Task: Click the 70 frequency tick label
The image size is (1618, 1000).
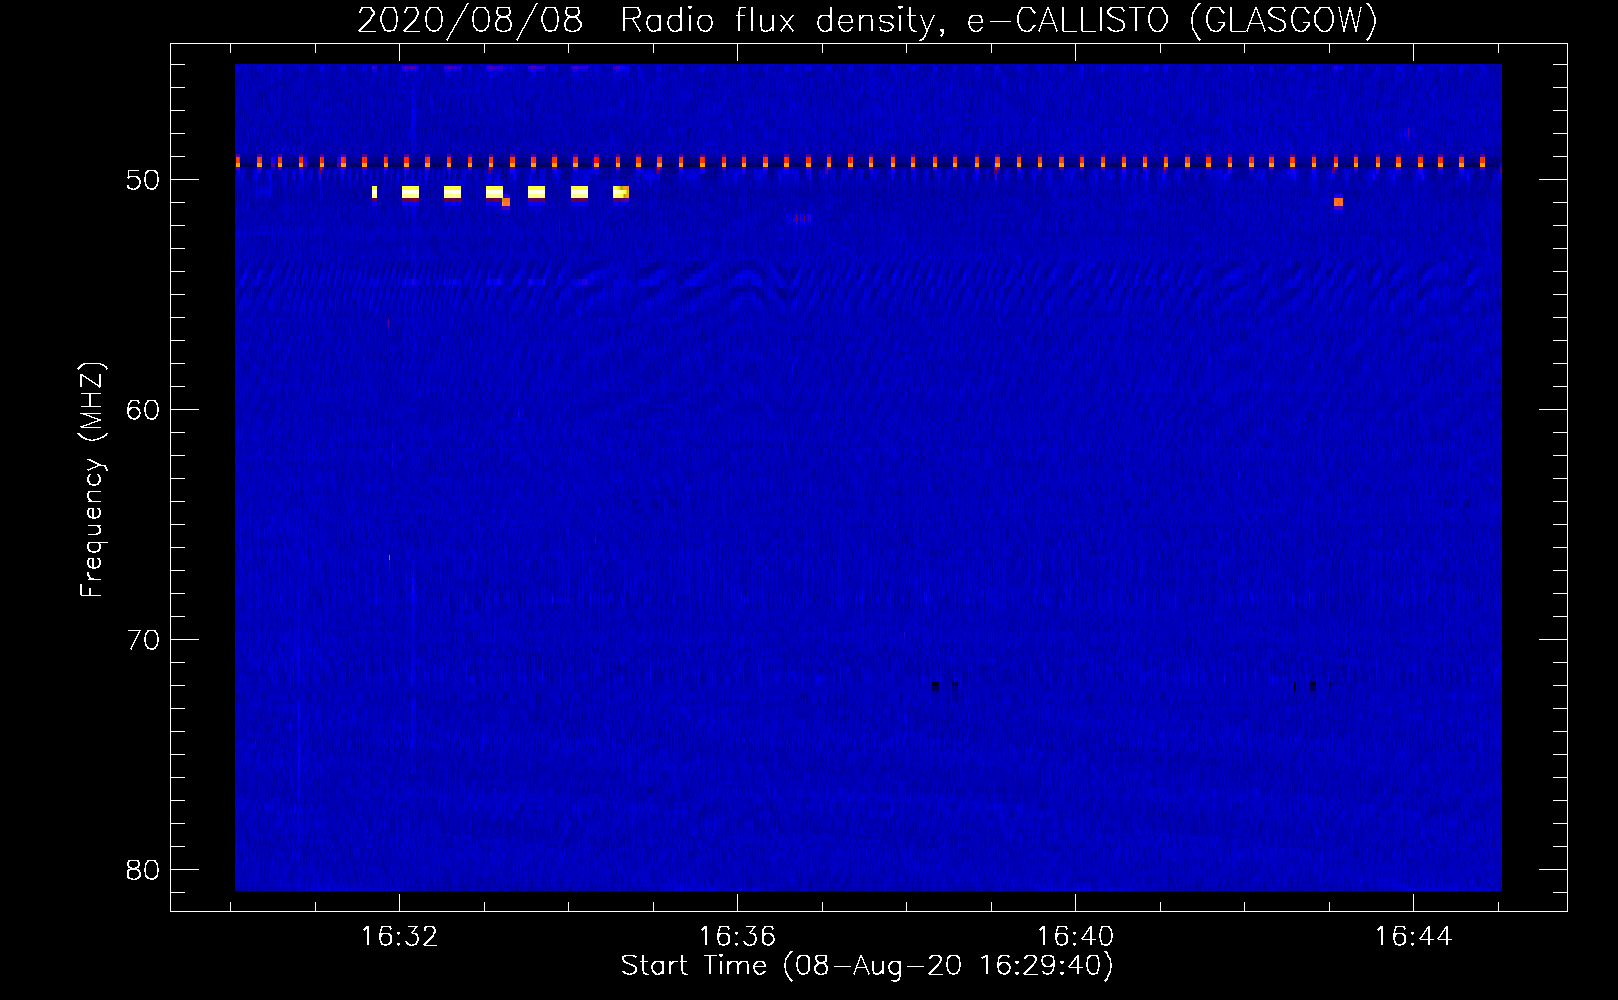Action: pos(143,640)
